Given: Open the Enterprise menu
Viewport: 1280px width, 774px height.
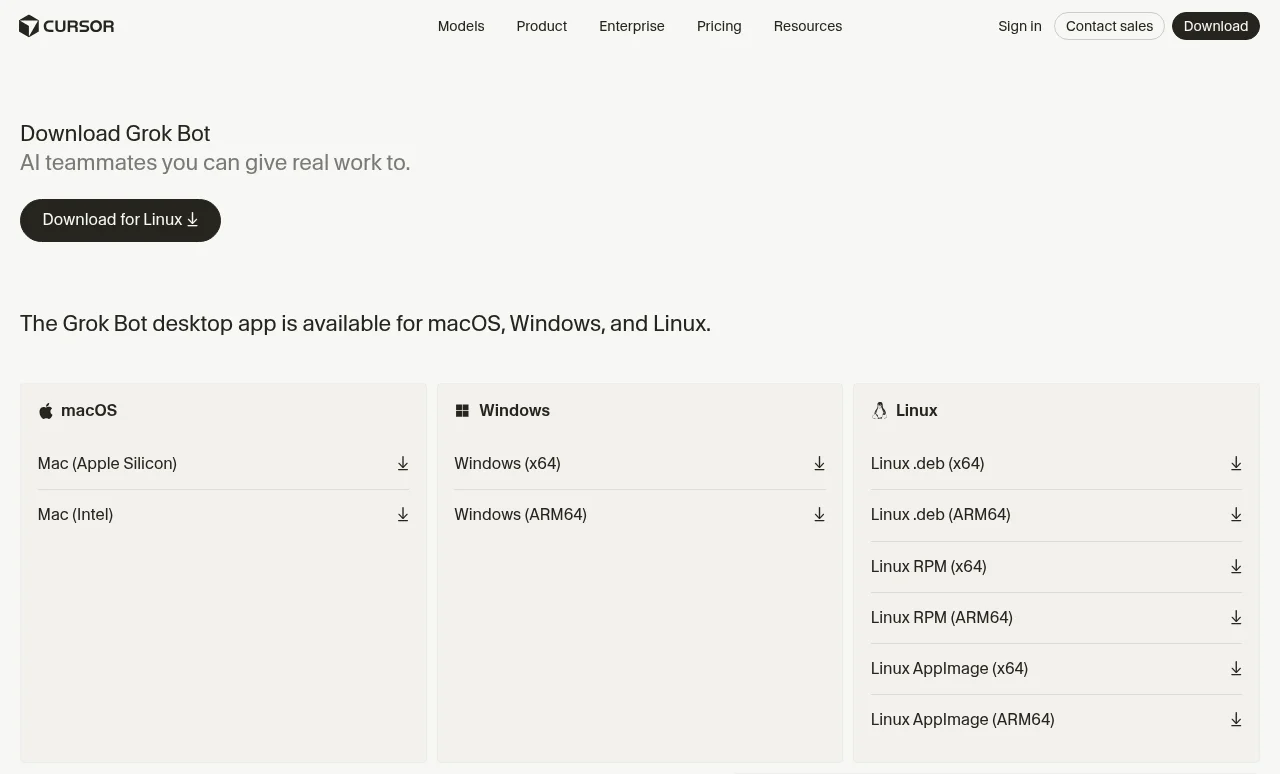Looking at the screenshot, I should click(x=632, y=26).
